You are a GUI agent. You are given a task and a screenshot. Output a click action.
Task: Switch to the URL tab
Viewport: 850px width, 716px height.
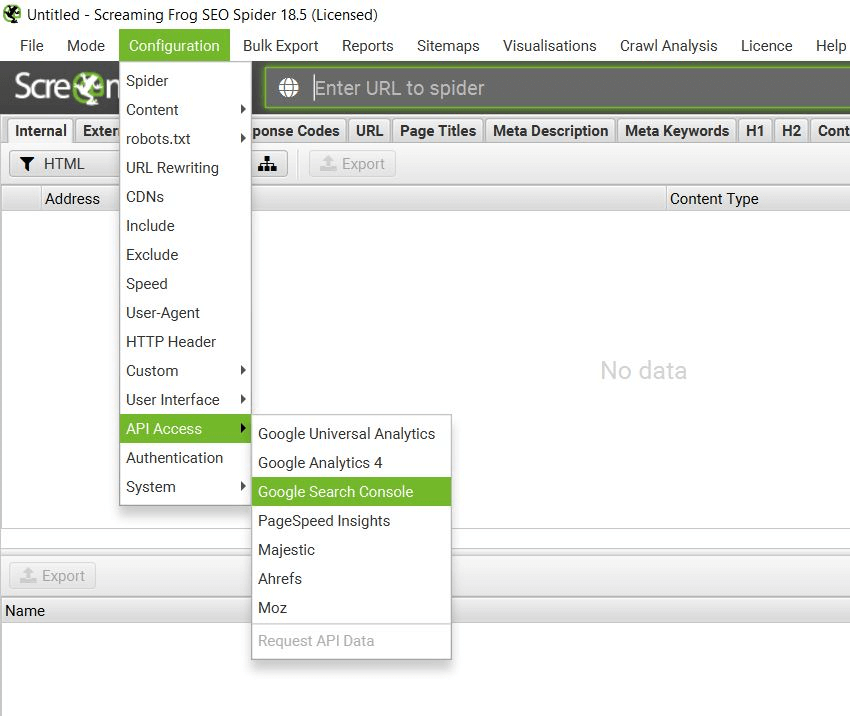(x=369, y=131)
